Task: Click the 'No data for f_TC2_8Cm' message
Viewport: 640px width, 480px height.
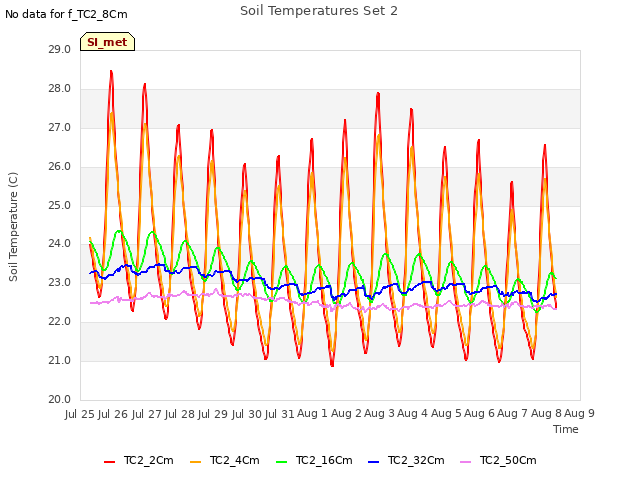Action: (x=66, y=14)
